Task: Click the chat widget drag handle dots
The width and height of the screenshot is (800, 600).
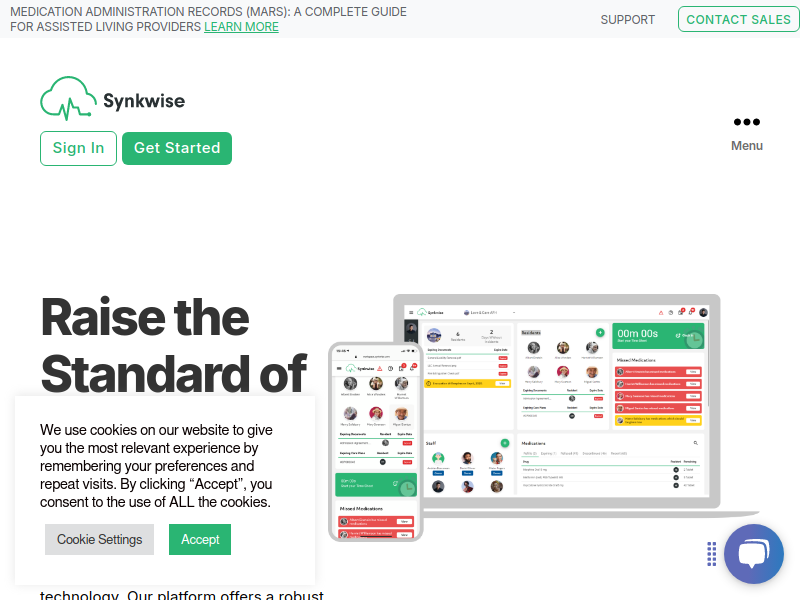Action: click(x=712, y=554)
